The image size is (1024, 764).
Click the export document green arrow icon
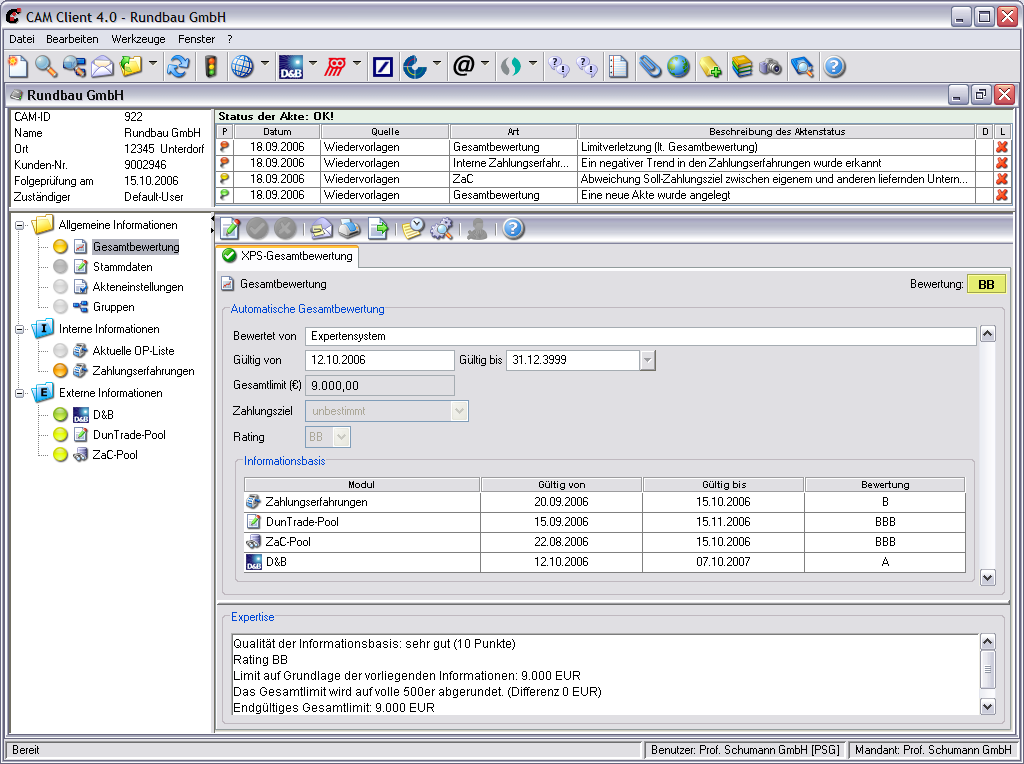(x=378, y=229)
